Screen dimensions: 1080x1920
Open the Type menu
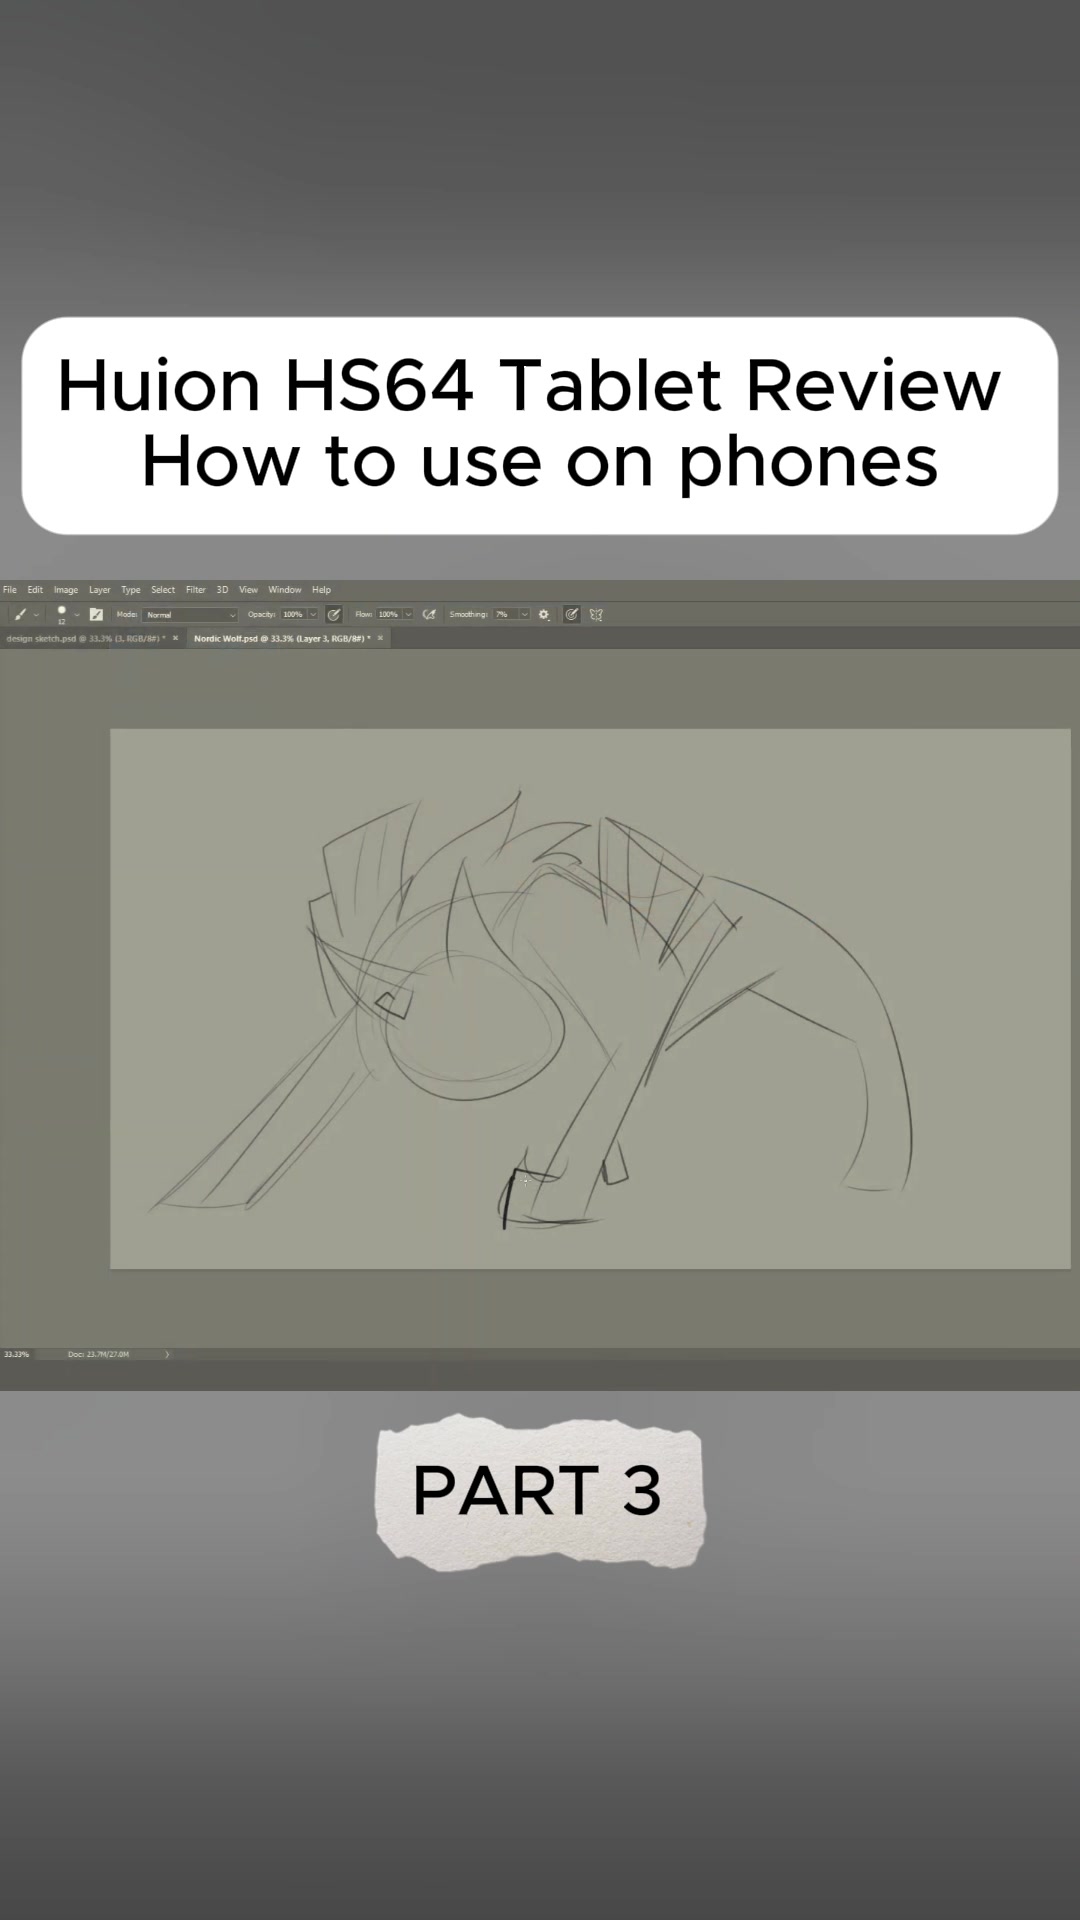pyautogui.click(x=131, y=590)
